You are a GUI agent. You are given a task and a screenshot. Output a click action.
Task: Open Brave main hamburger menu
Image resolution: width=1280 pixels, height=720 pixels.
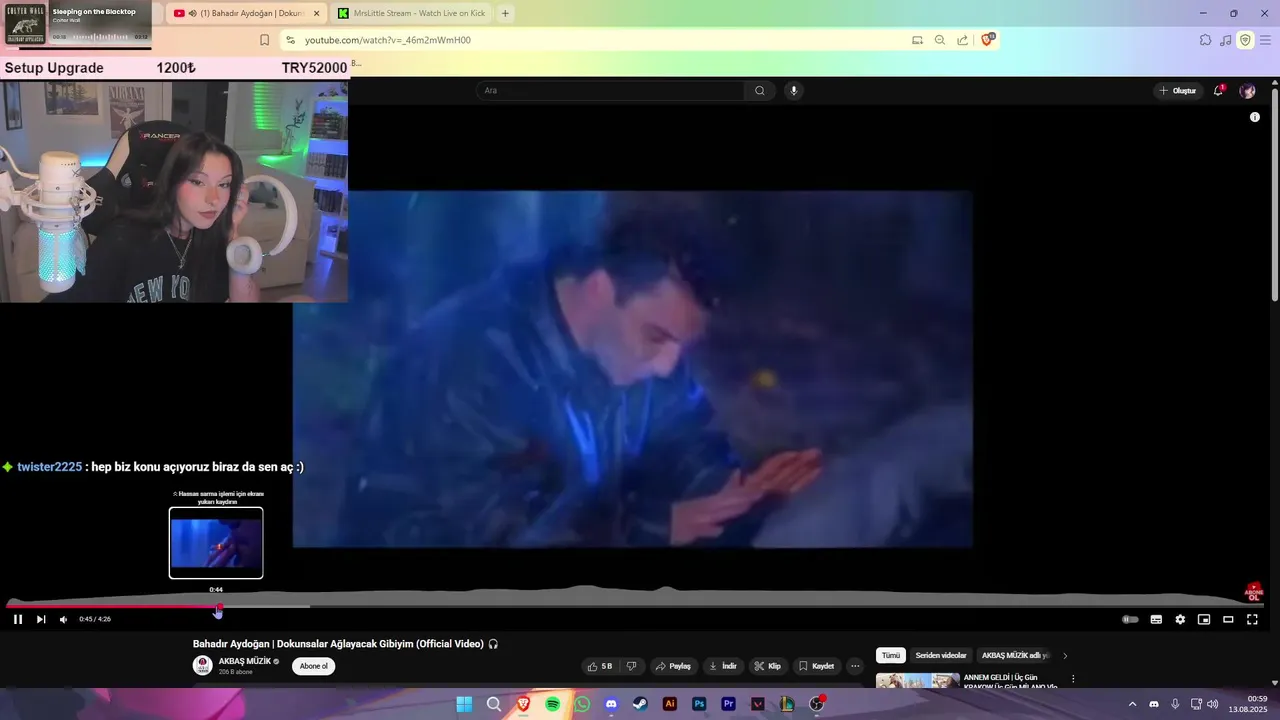coord(1266,40)
